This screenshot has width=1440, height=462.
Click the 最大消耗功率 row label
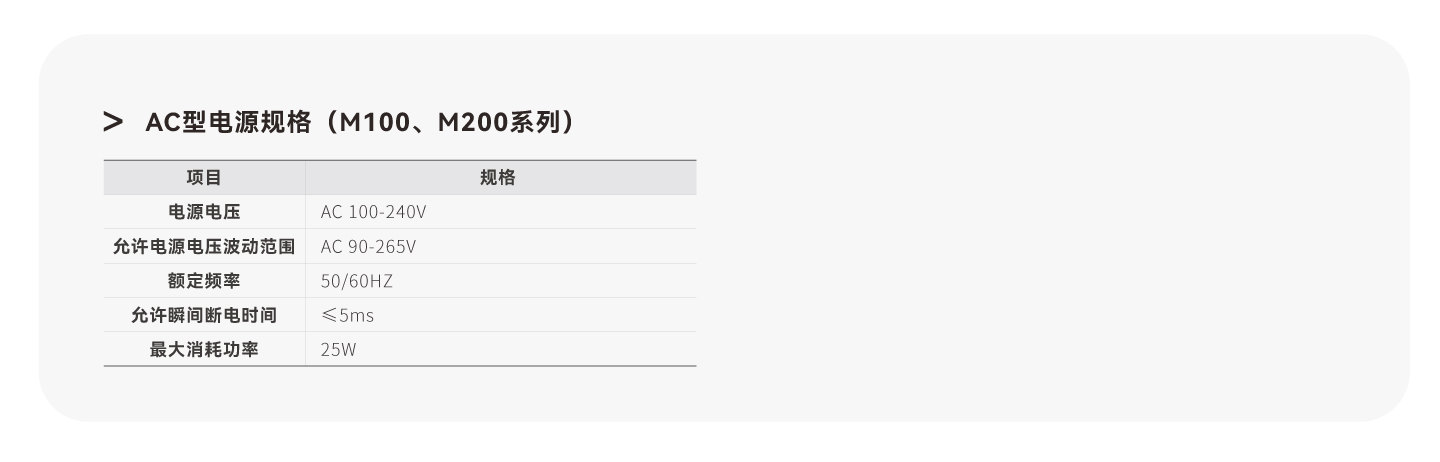click(204, 350)
